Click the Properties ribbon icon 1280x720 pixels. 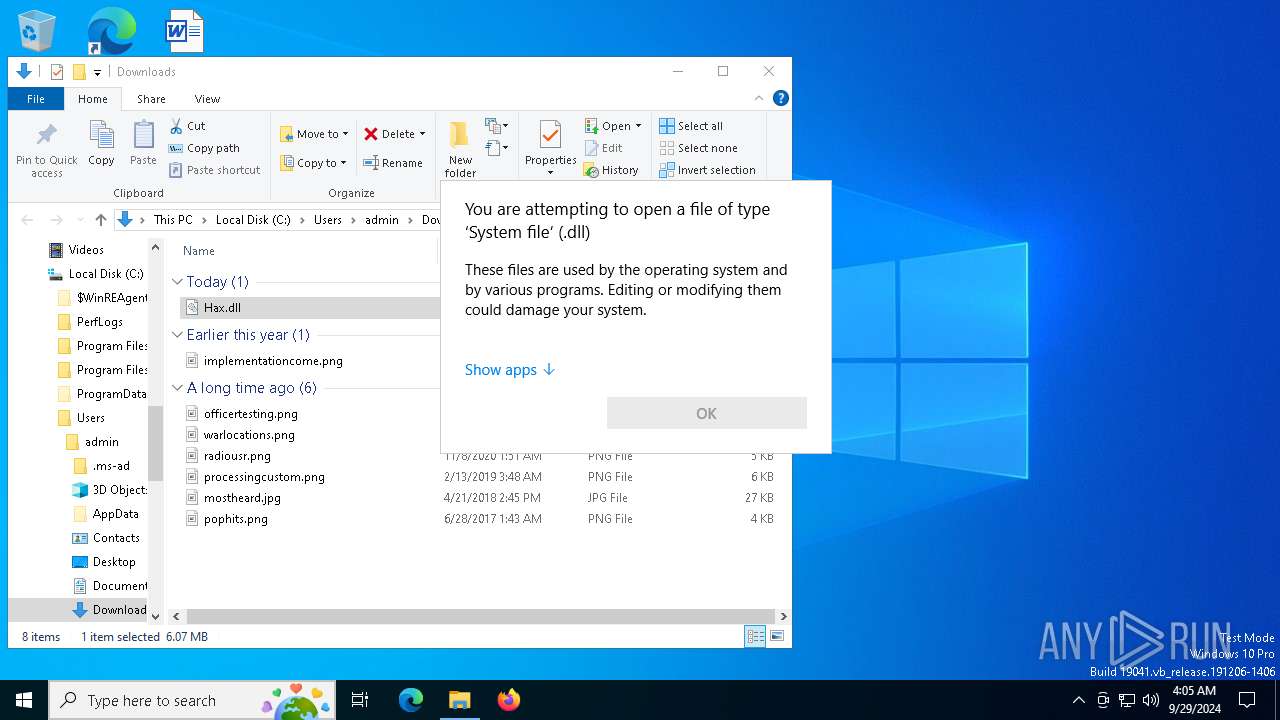550,135
